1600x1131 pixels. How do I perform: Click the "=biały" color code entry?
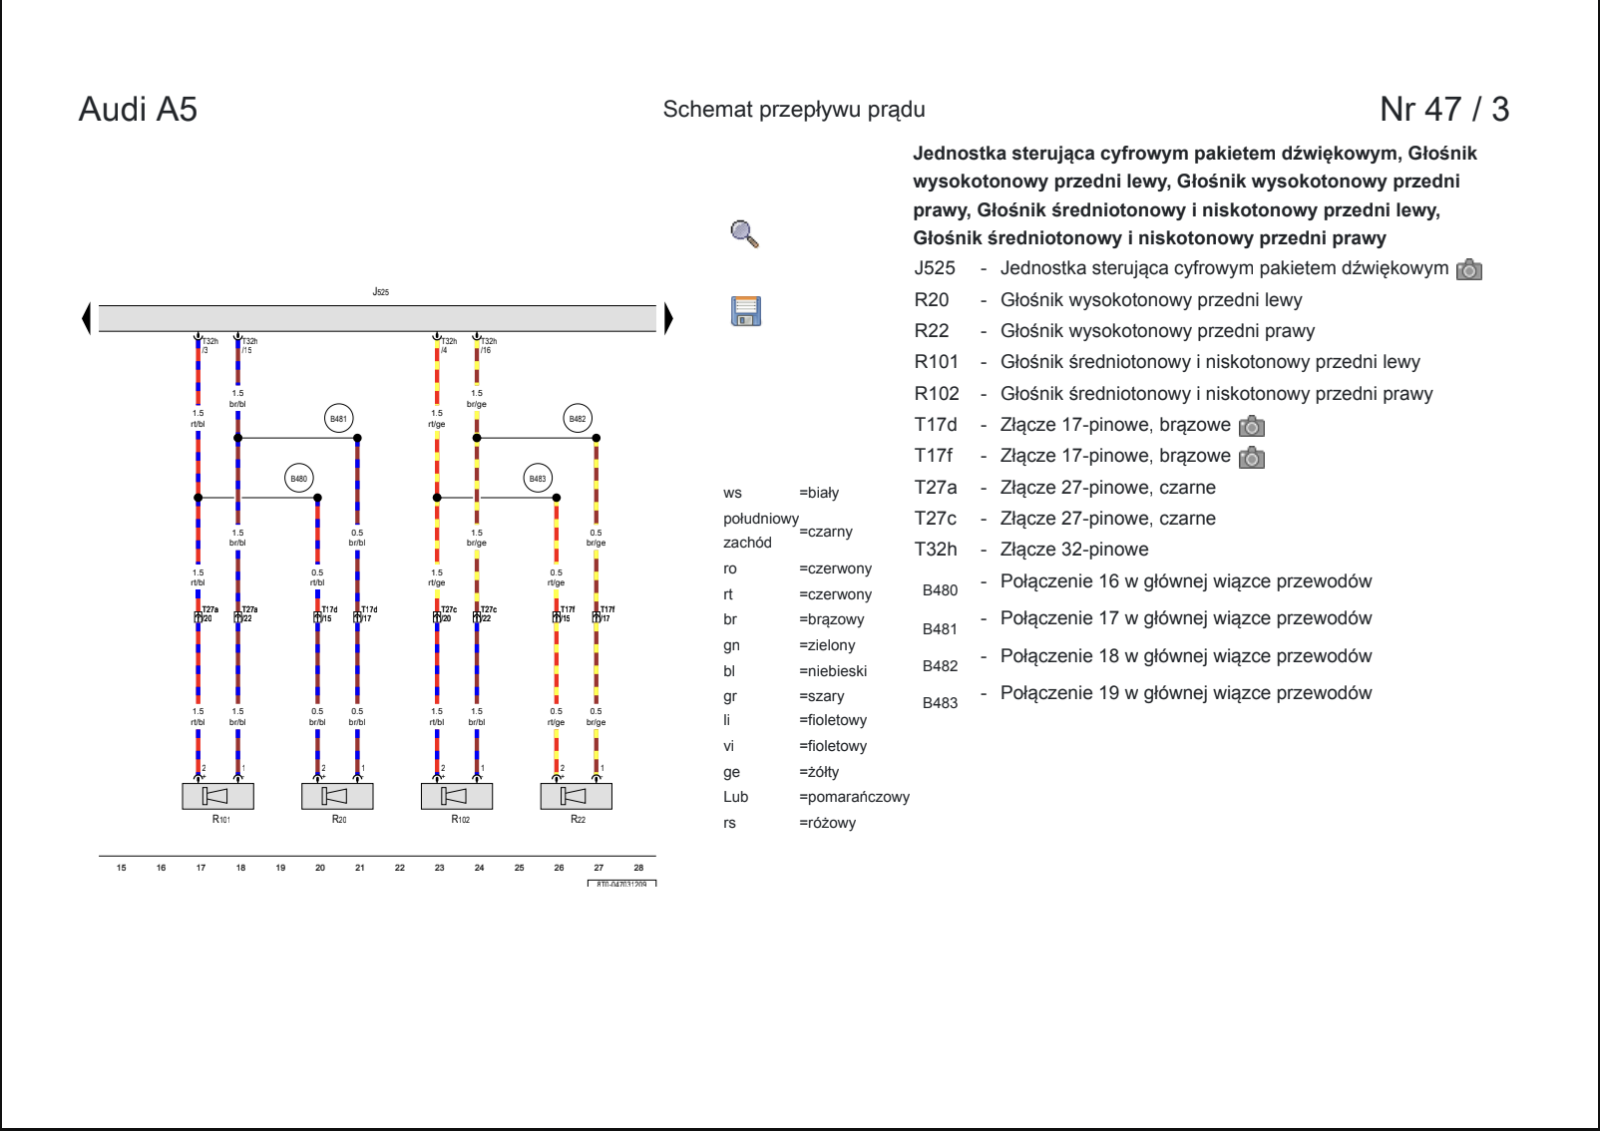coord(819,493)
